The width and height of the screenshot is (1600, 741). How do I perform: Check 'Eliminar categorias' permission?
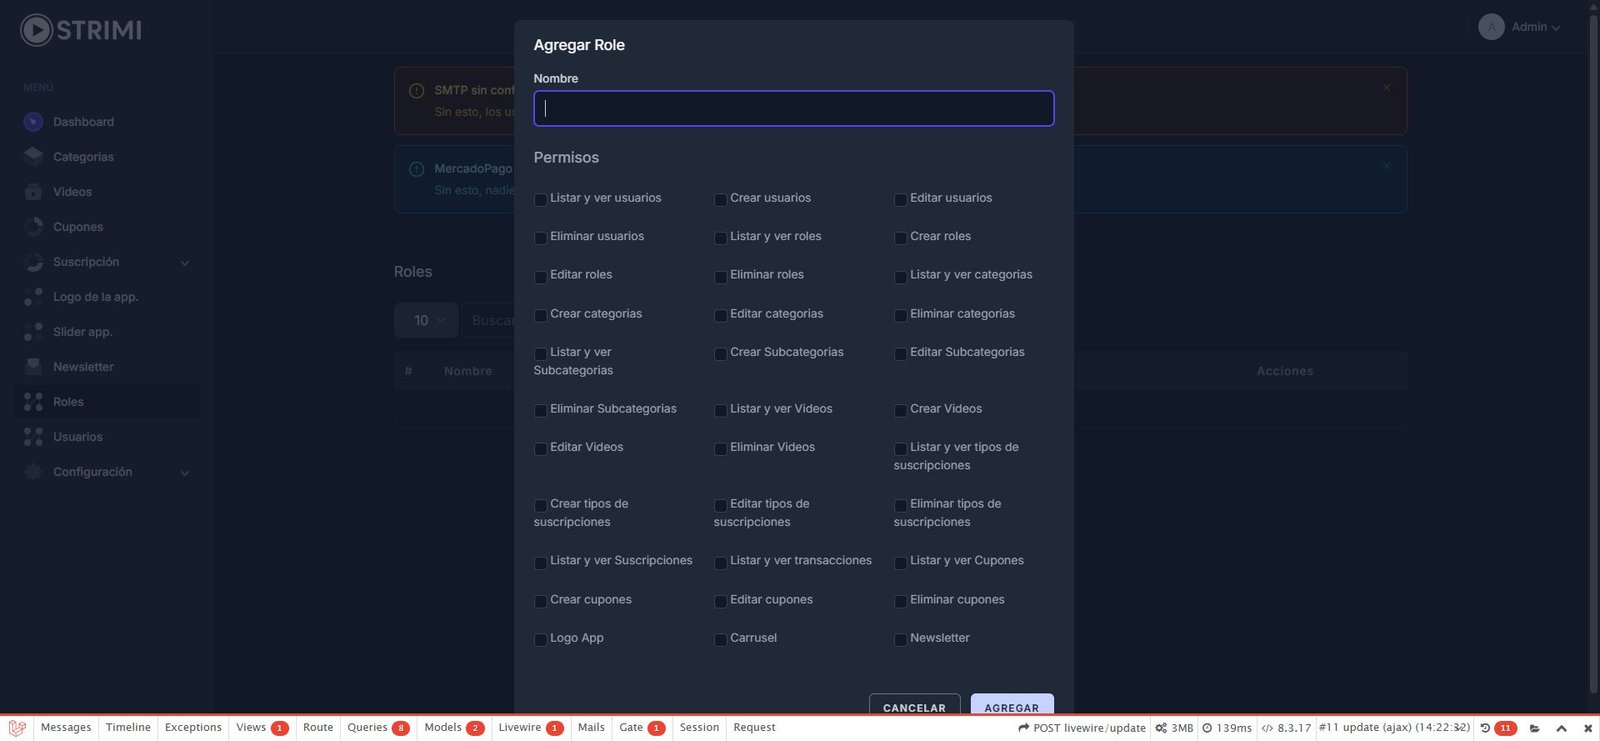tap(900, 315)
